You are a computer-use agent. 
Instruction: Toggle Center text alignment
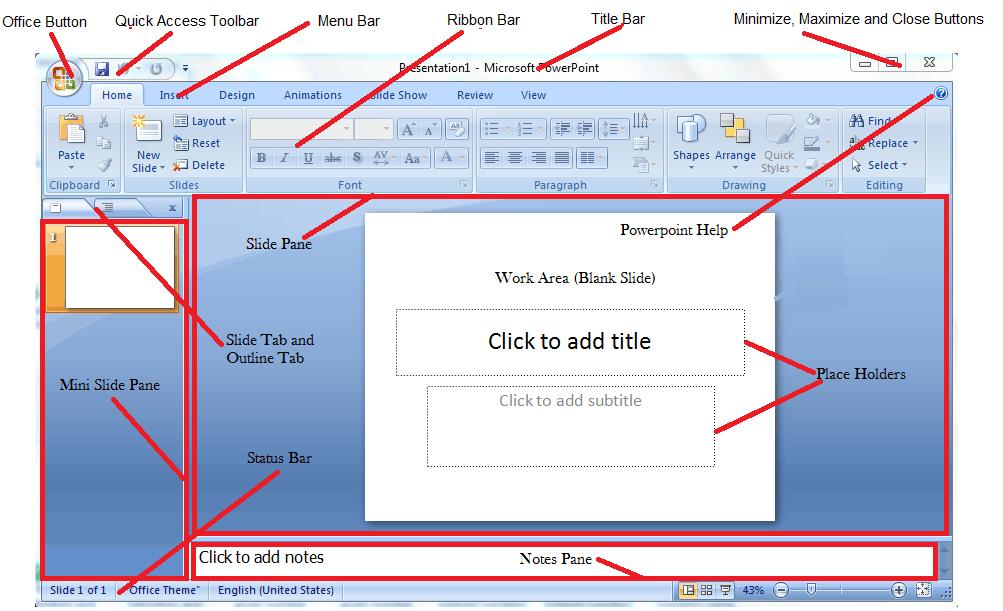point(514,157)
